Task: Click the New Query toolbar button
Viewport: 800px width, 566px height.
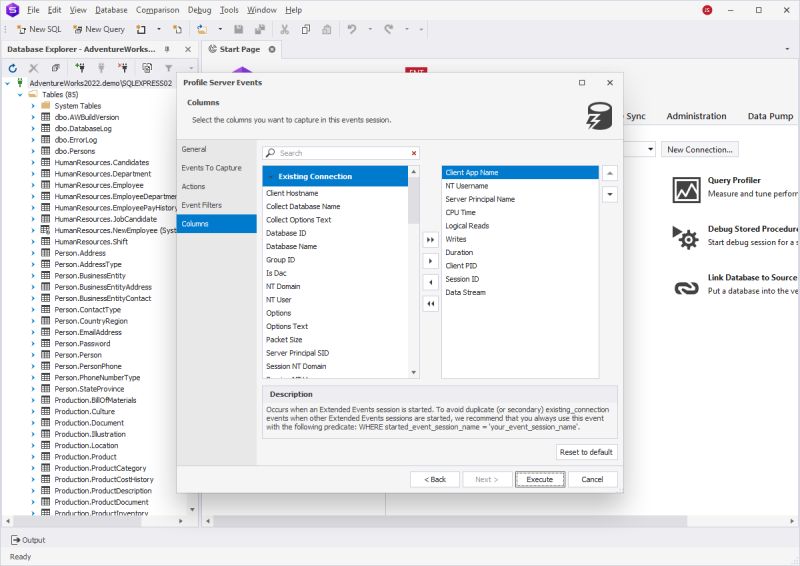Action: pyautogui.click(x=99, y=30)
